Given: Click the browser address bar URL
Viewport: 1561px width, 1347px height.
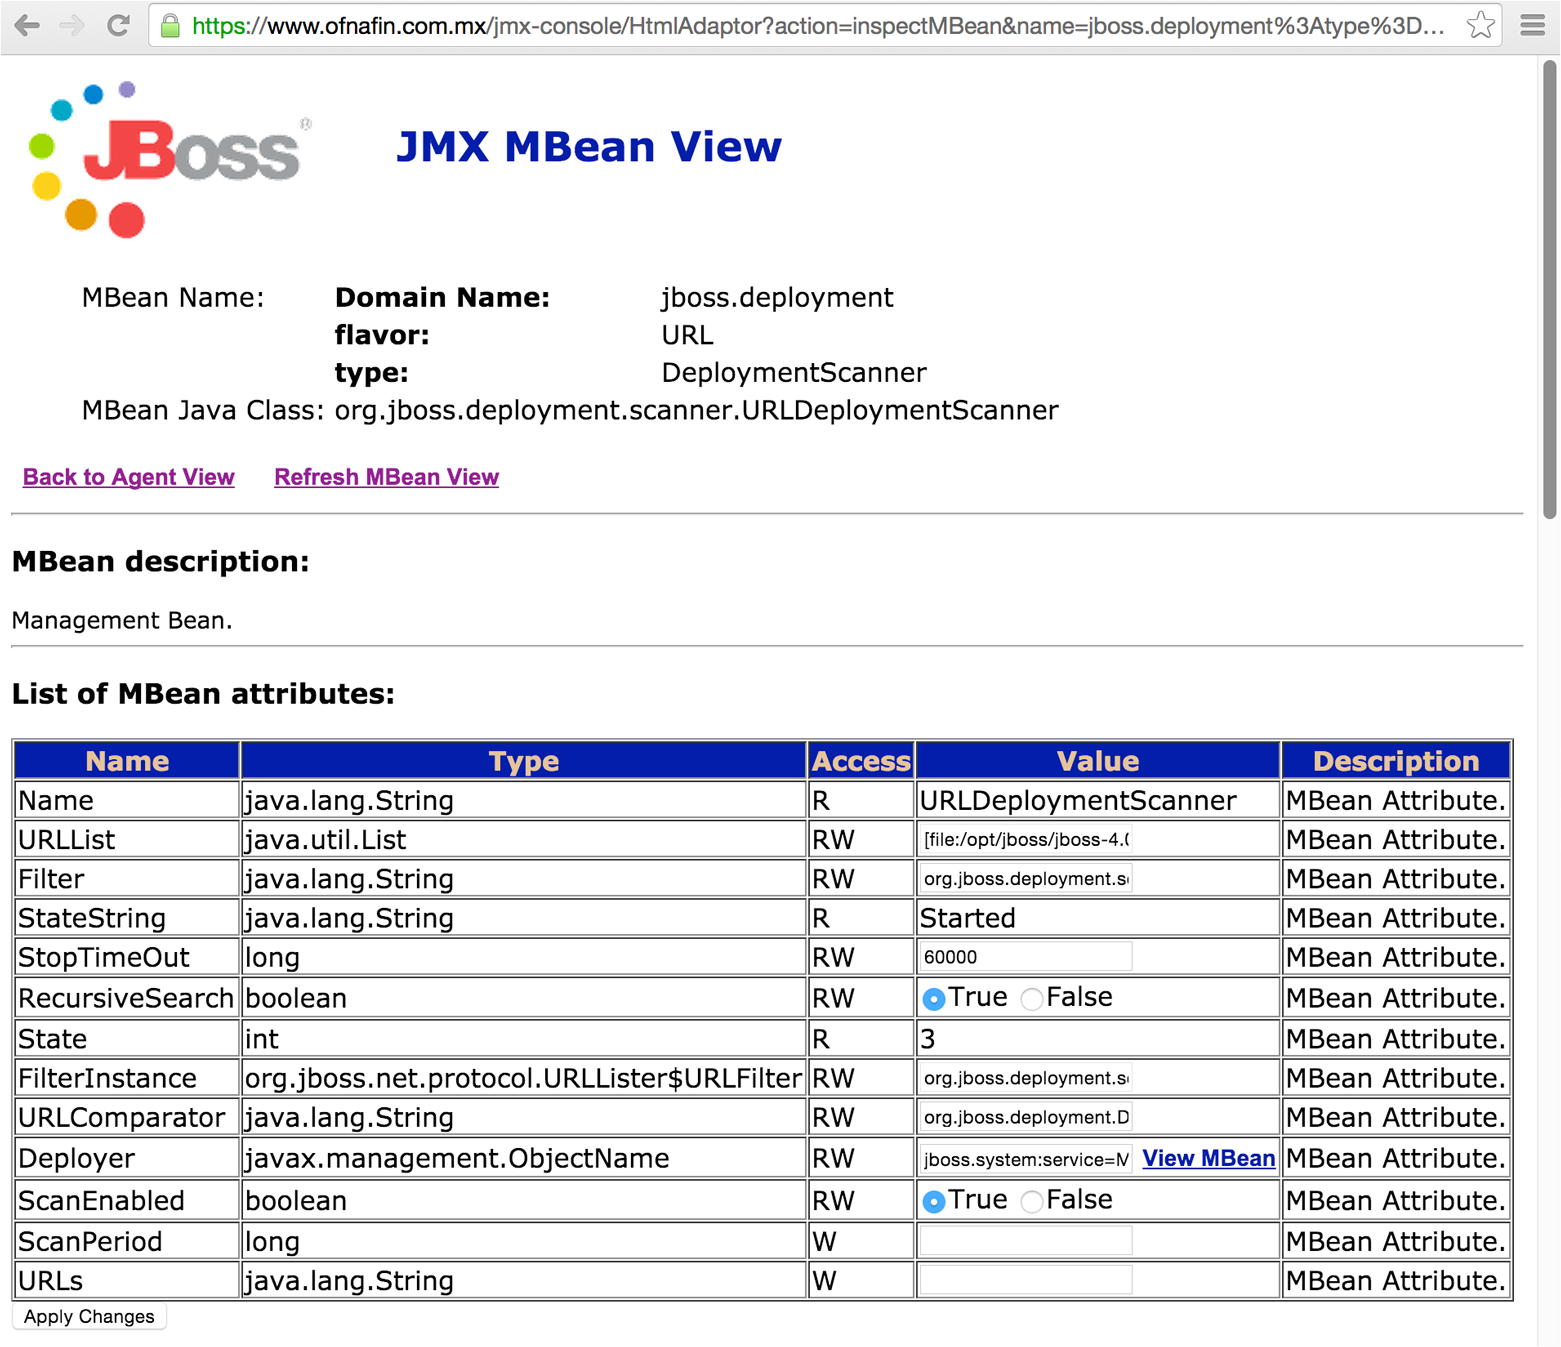Looking at the screenshot, I should click(700, 25).
